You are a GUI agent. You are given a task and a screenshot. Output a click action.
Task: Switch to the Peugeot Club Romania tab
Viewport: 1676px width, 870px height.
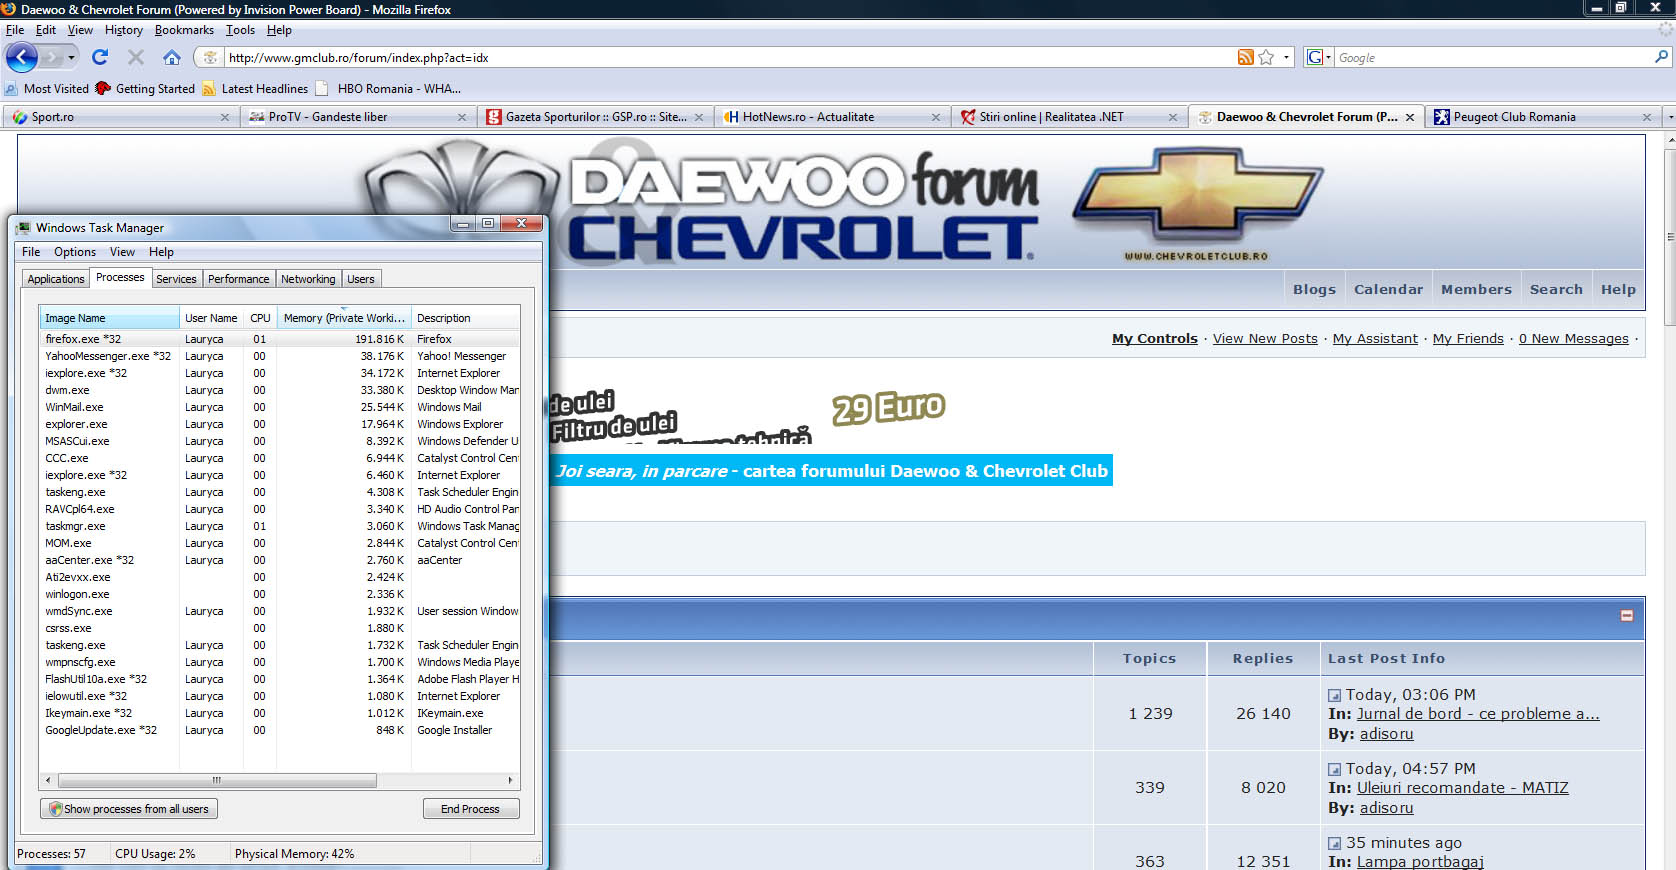(x=1542, y=117)
